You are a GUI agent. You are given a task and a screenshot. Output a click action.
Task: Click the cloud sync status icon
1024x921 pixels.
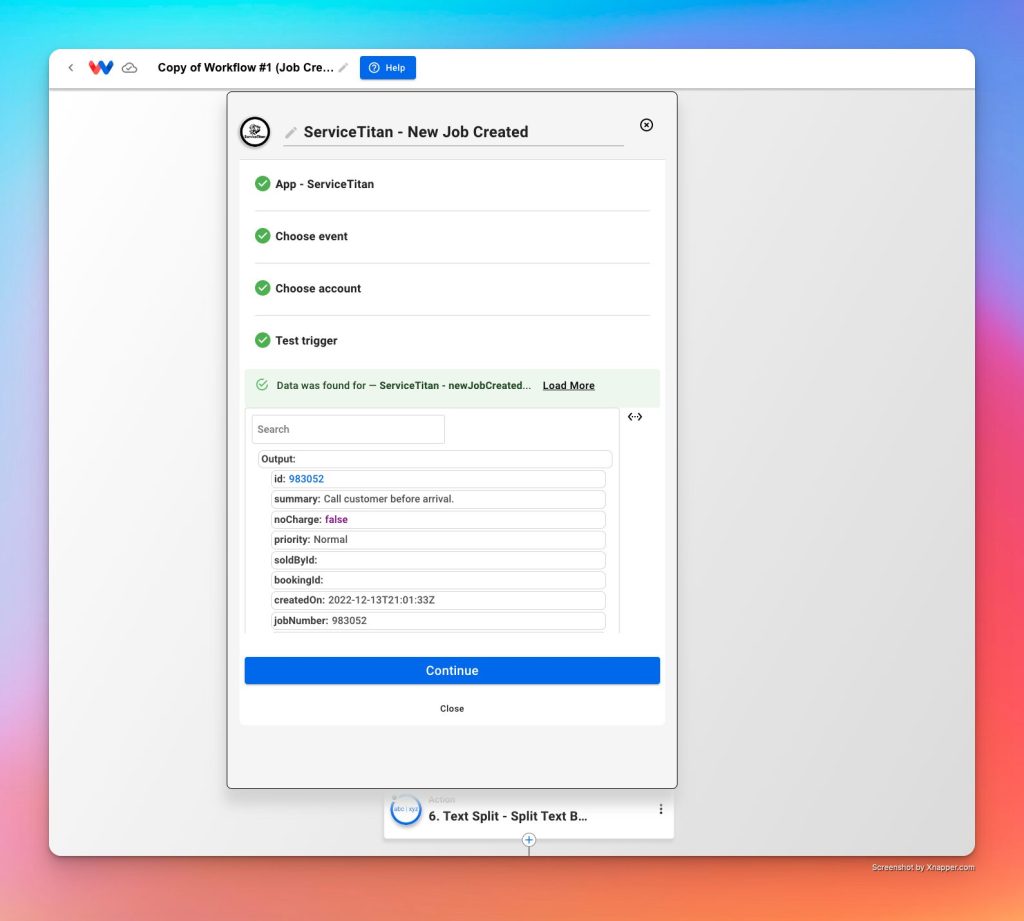click(x=130, y=68)
